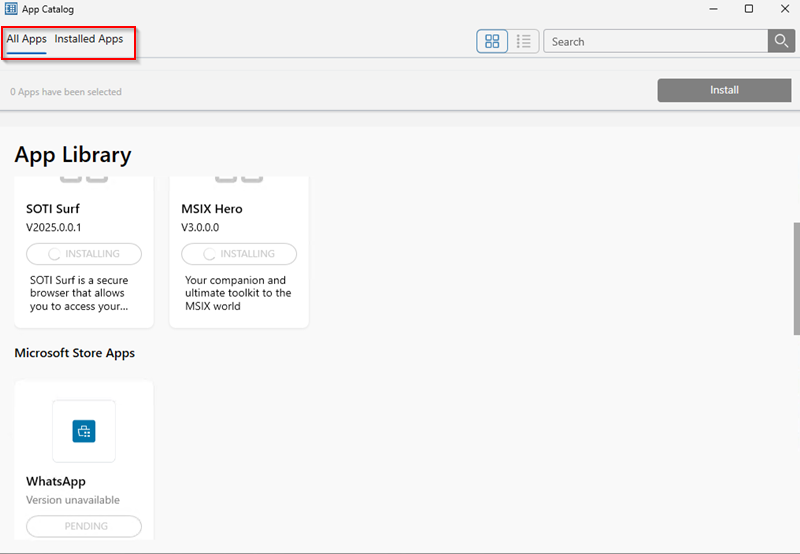Open the MSIX Hero app title
This screenshot has height=554, width=800.
pos(212,209)
